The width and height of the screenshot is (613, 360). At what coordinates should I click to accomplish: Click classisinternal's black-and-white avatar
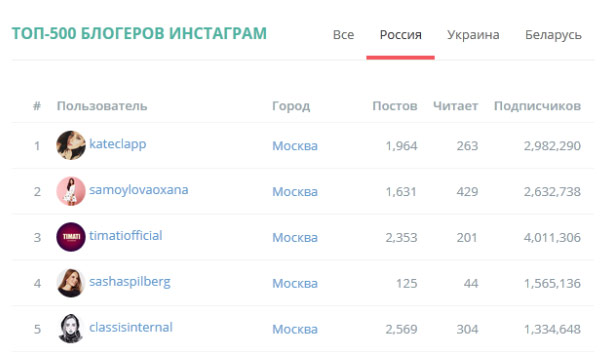point(71,329)
